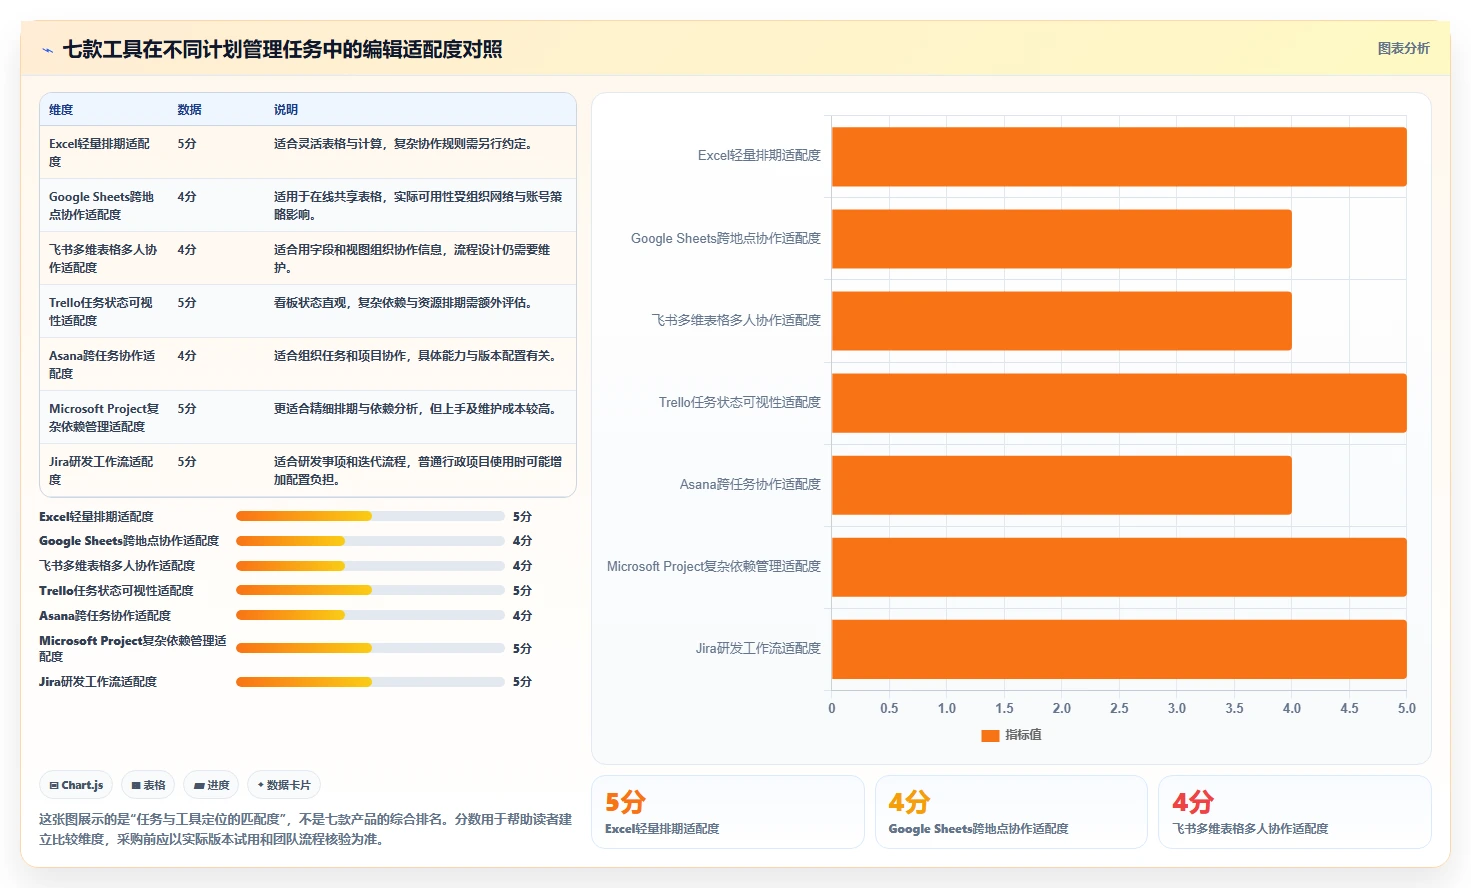Click the 4分 score in the Asana table row
The height and width of the screenshot is (888, 1471).
(x=187, y=356)
